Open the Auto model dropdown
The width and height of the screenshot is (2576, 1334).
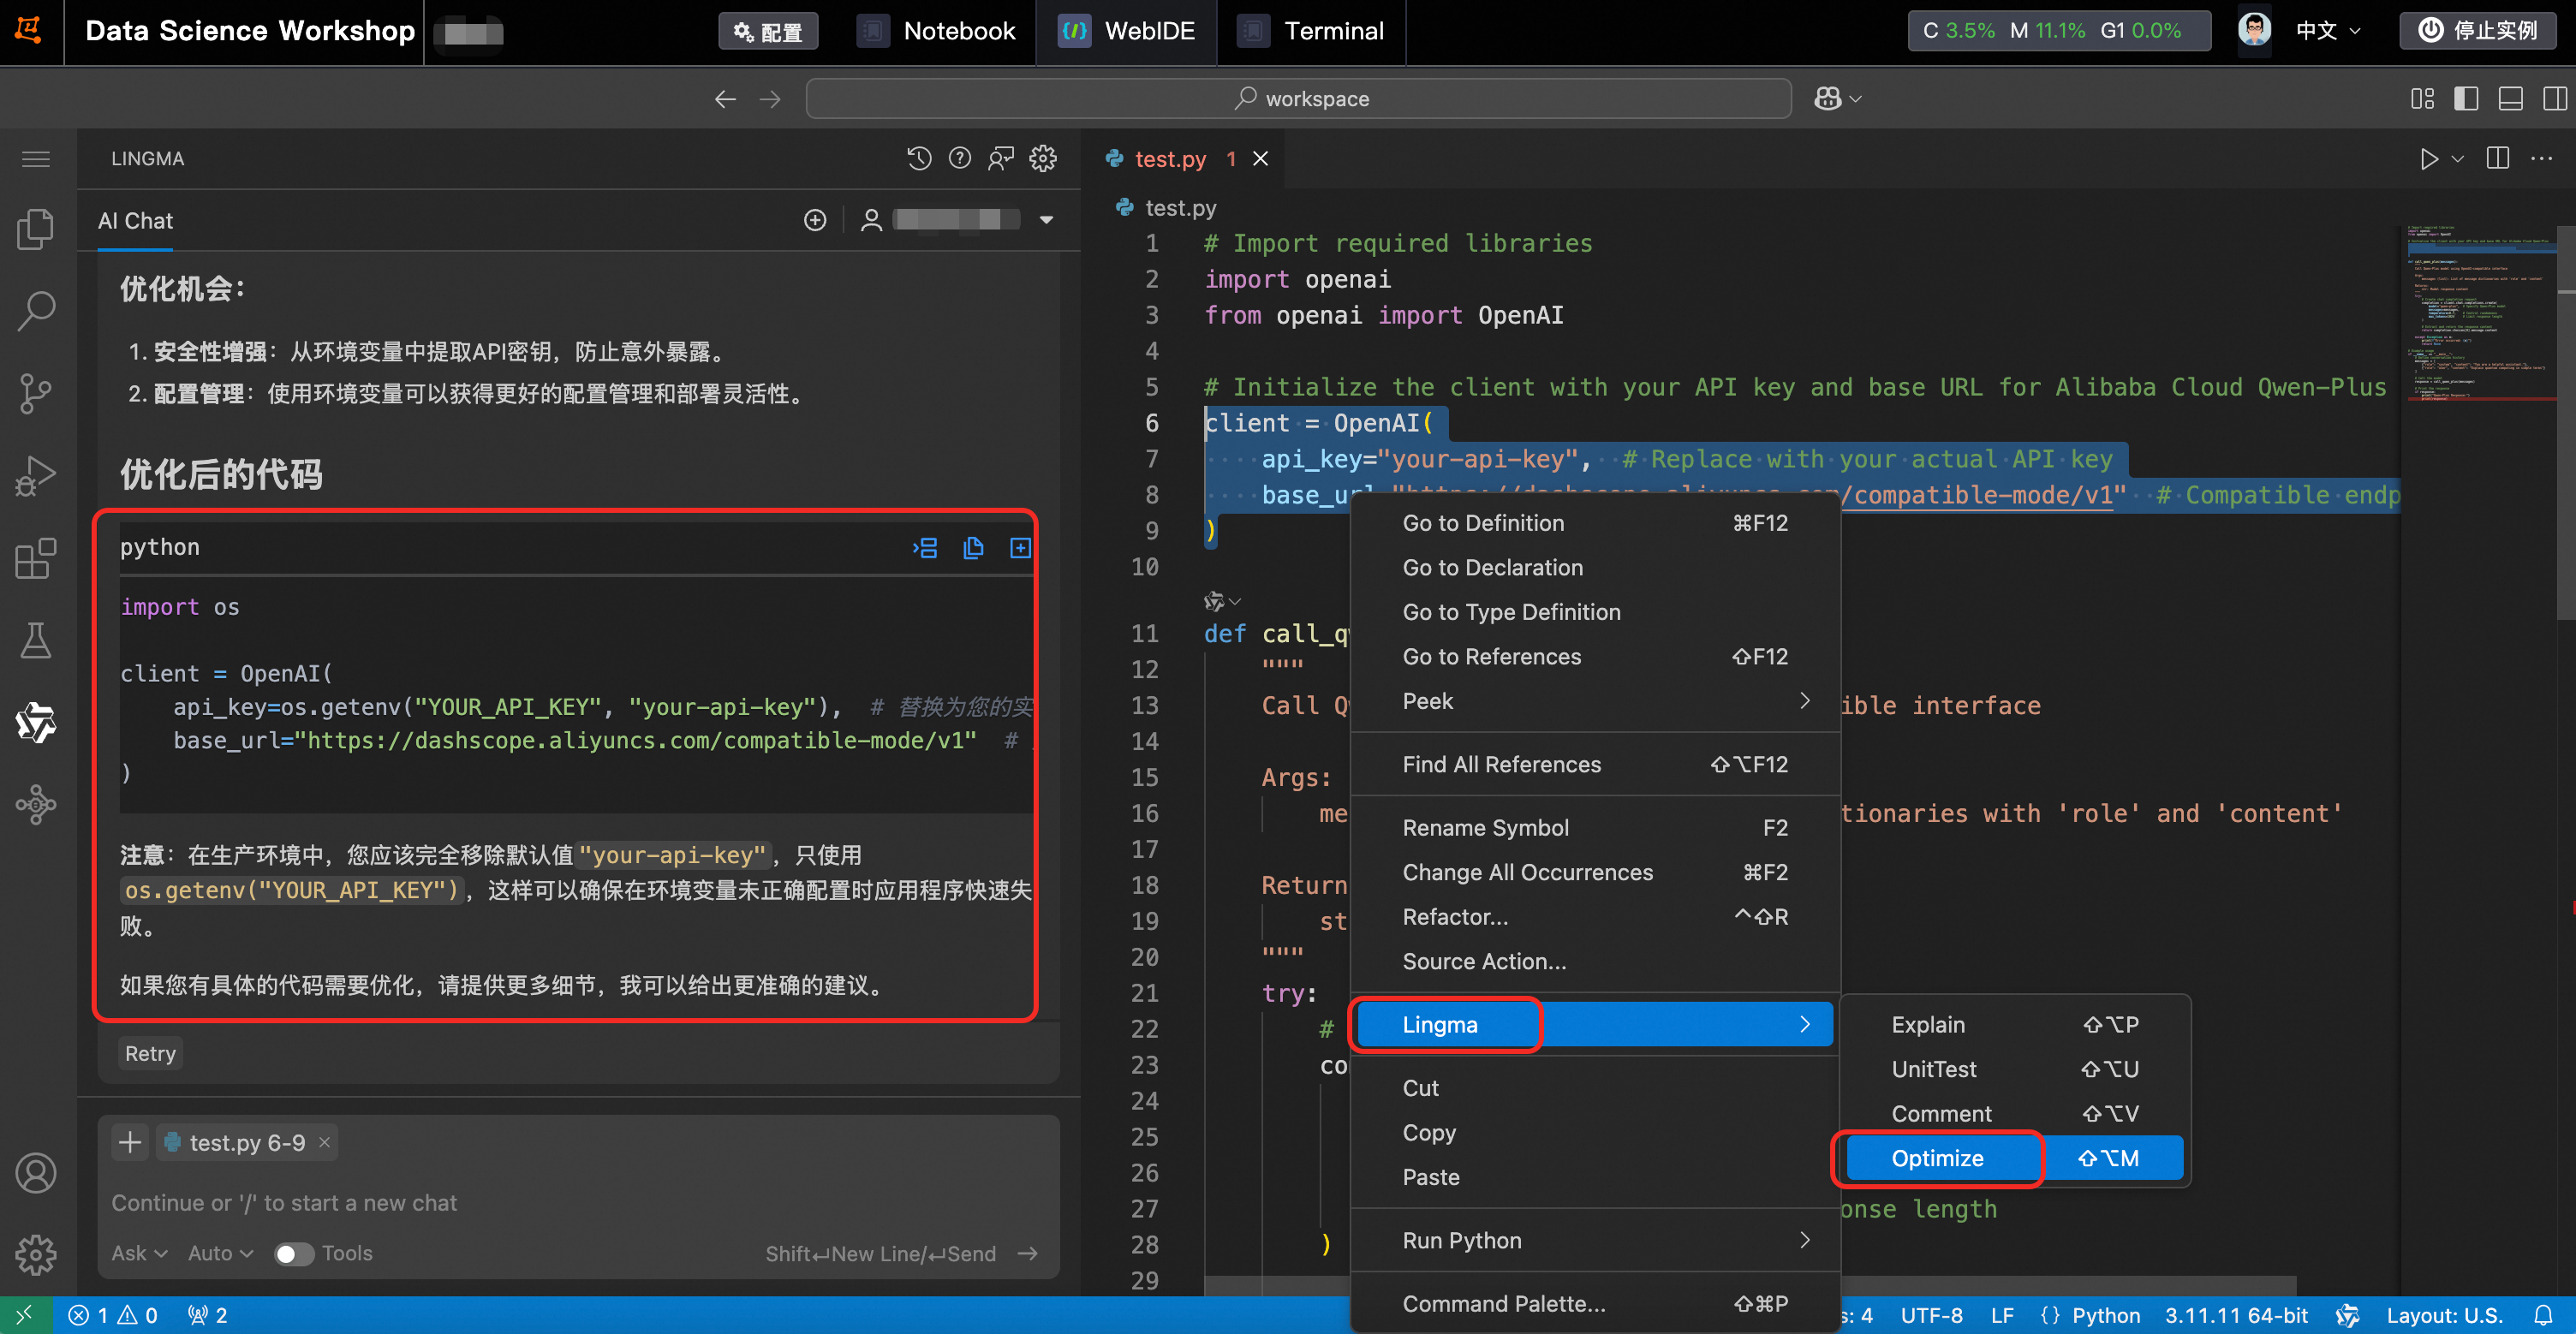pos(220,1253)
